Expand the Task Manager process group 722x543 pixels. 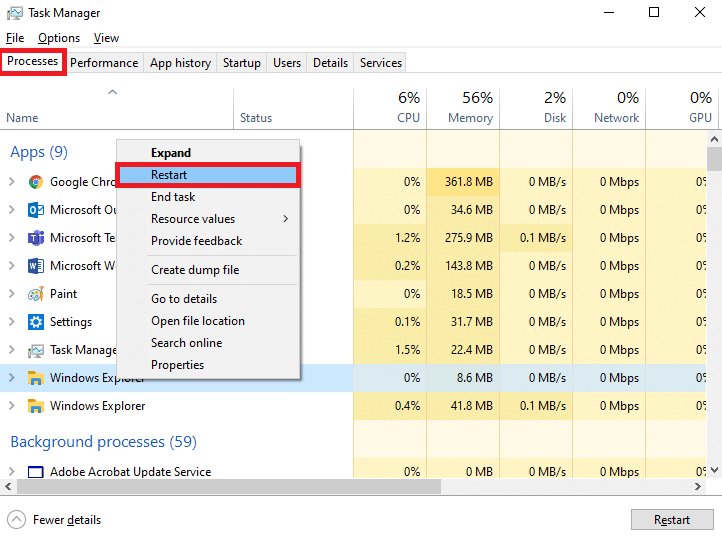click(12, 350)
